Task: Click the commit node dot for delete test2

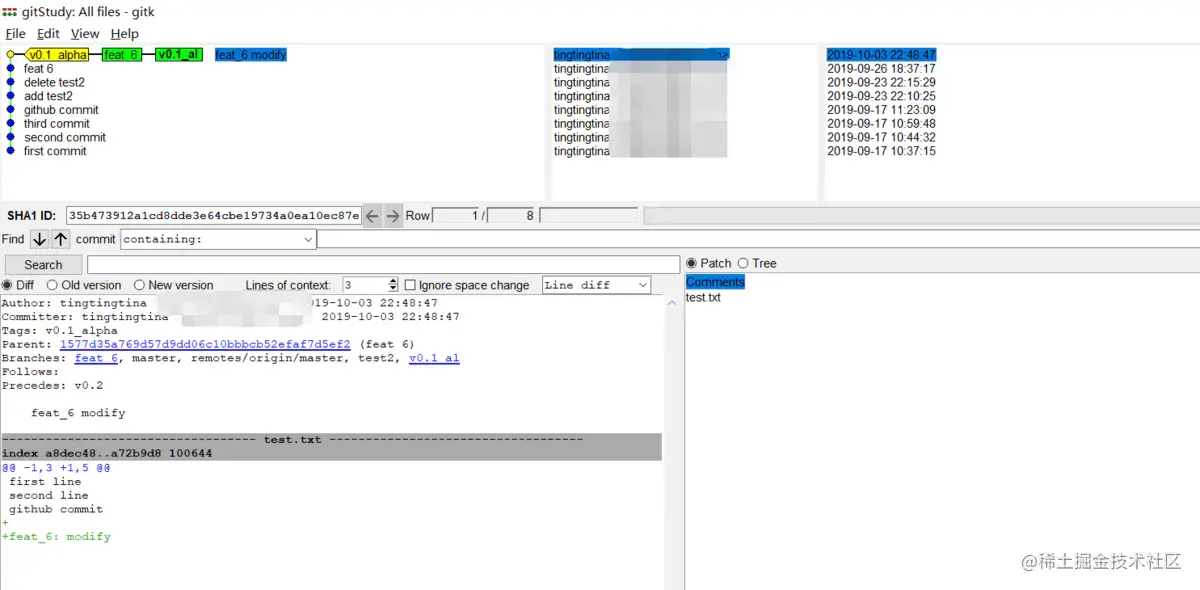Action: point(11,83)
